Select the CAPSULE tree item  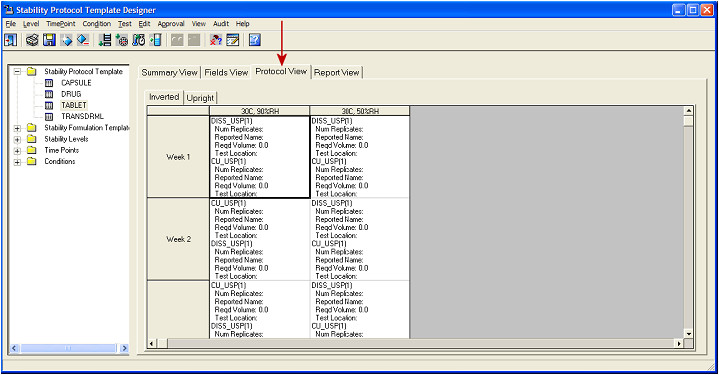click(76, 83)
